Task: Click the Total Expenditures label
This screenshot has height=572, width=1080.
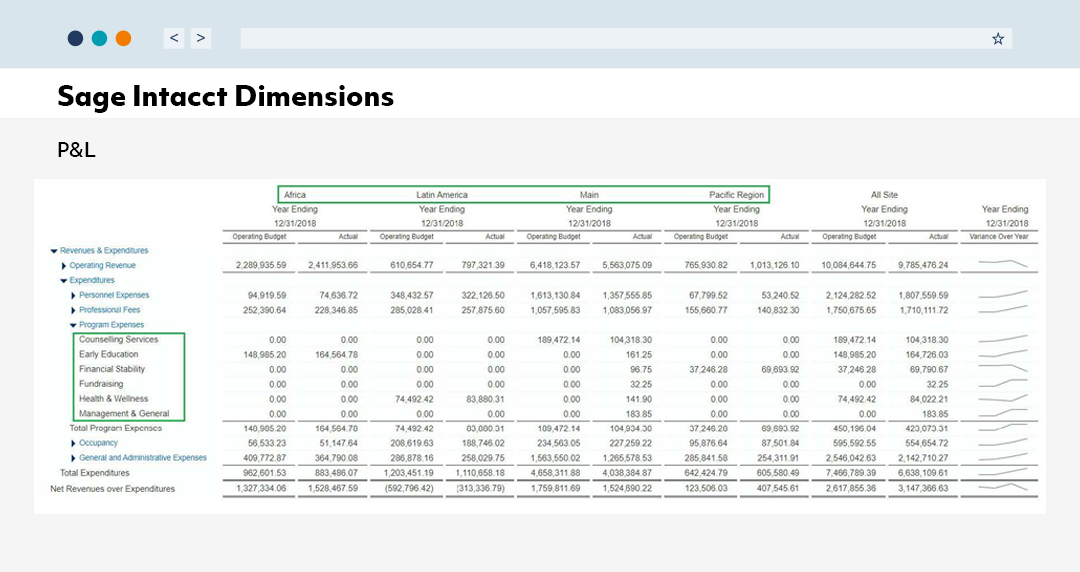Action: (x=94, y=473)
